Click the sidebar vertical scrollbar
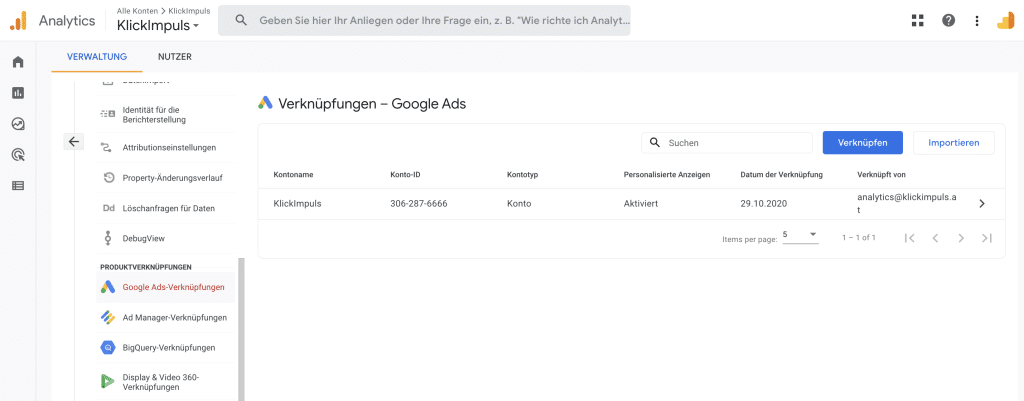 [241, 329]
